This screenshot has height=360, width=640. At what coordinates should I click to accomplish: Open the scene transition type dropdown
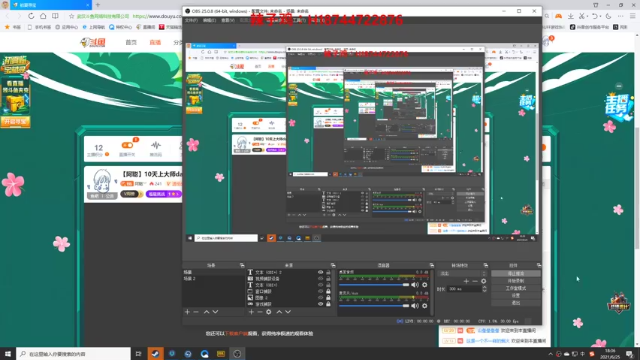point(462,273)
